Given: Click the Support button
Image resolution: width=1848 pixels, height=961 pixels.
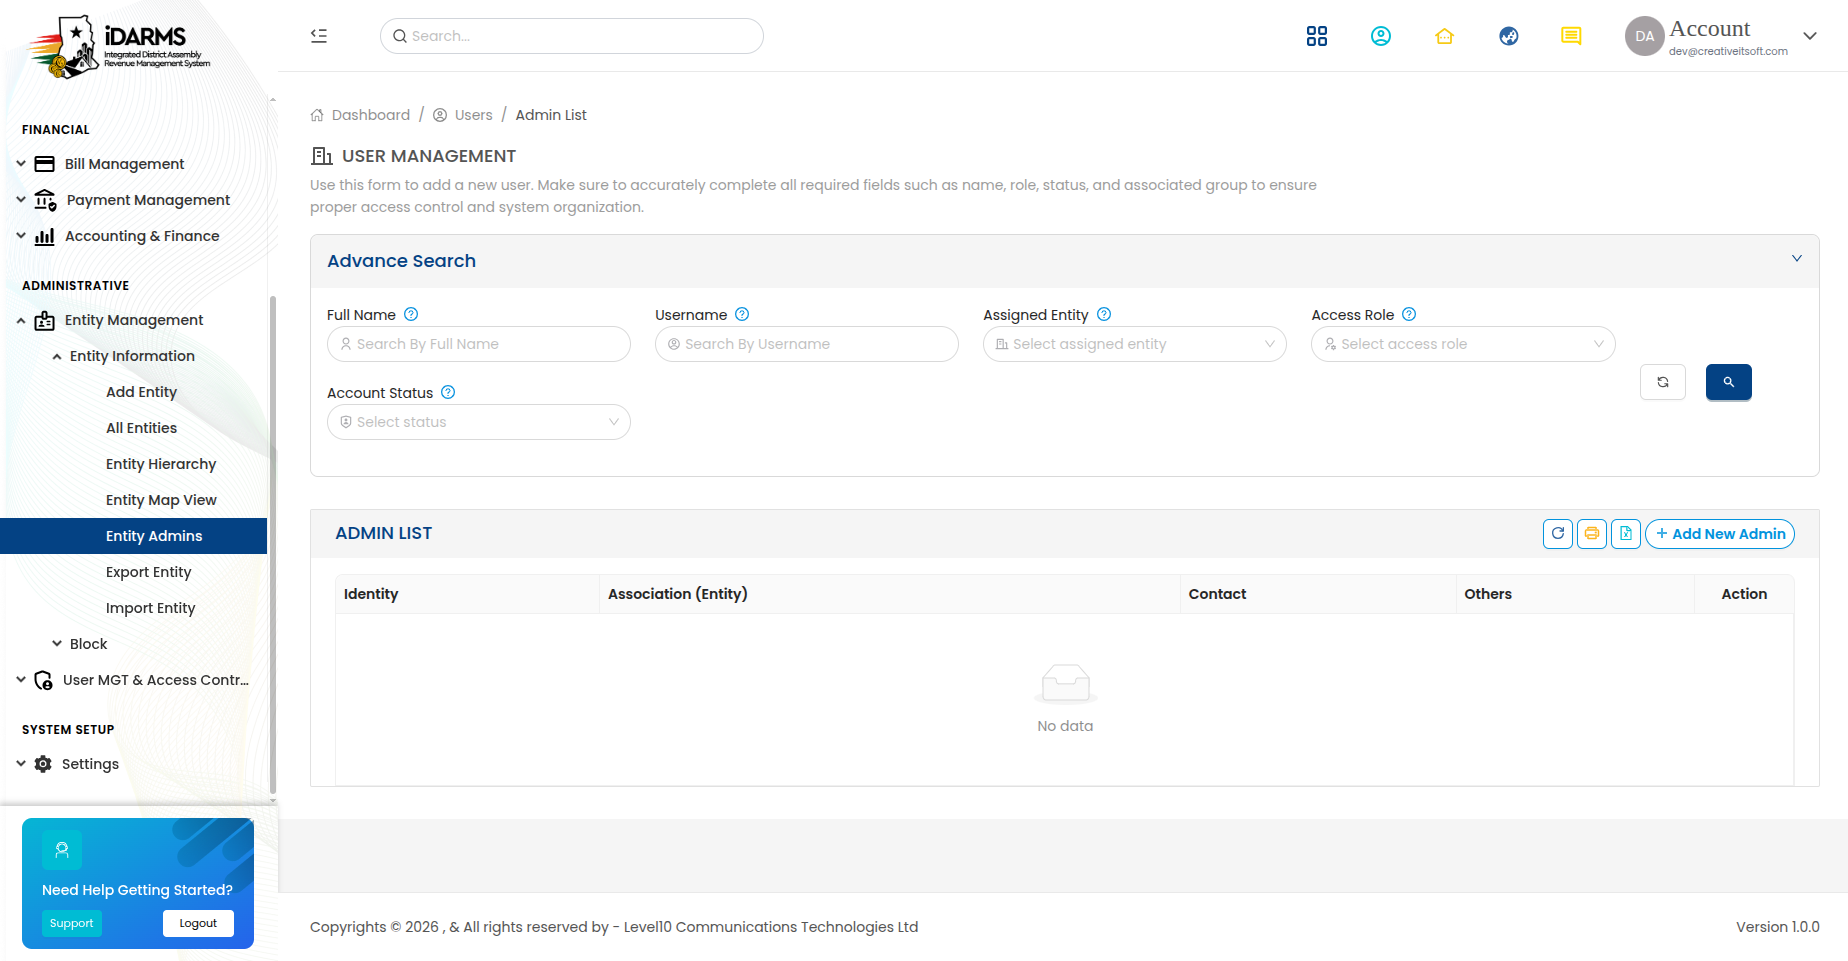Looking at the screenshot, I should [x=71, y=923].
